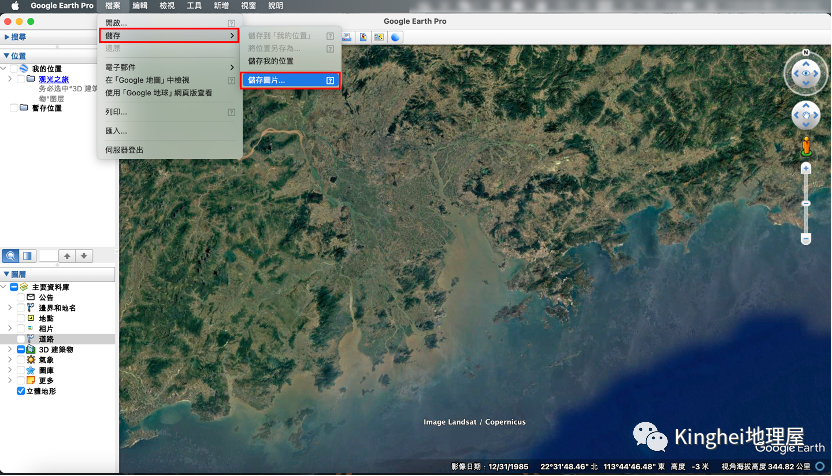Click the search magnifier icon in places panel
This screenshot has width=832, height=476.
[10, 256]
